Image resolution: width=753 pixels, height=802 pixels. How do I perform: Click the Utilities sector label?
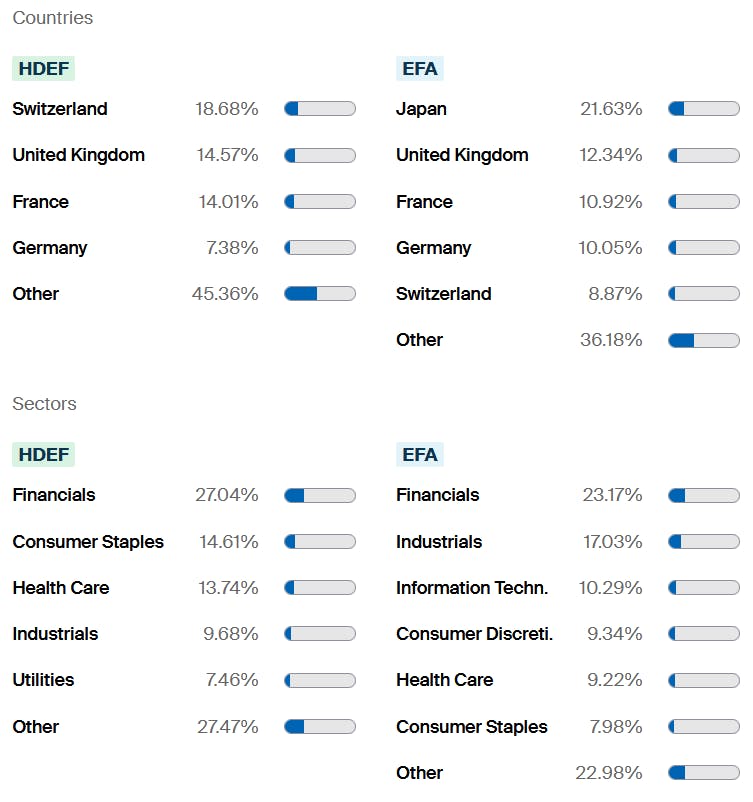coord(43,680)
